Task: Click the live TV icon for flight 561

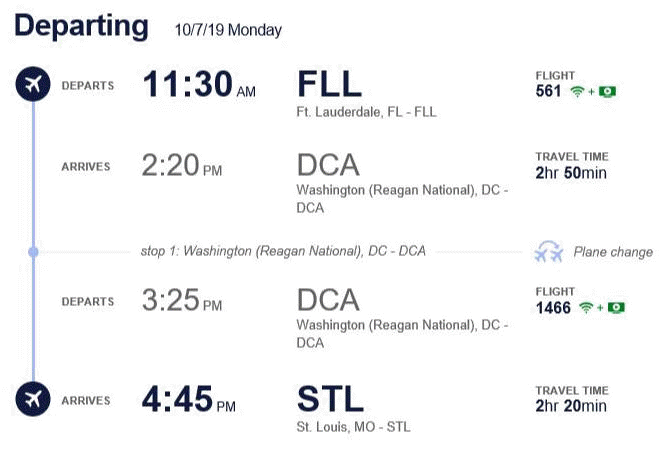Action: click(607, 92)
